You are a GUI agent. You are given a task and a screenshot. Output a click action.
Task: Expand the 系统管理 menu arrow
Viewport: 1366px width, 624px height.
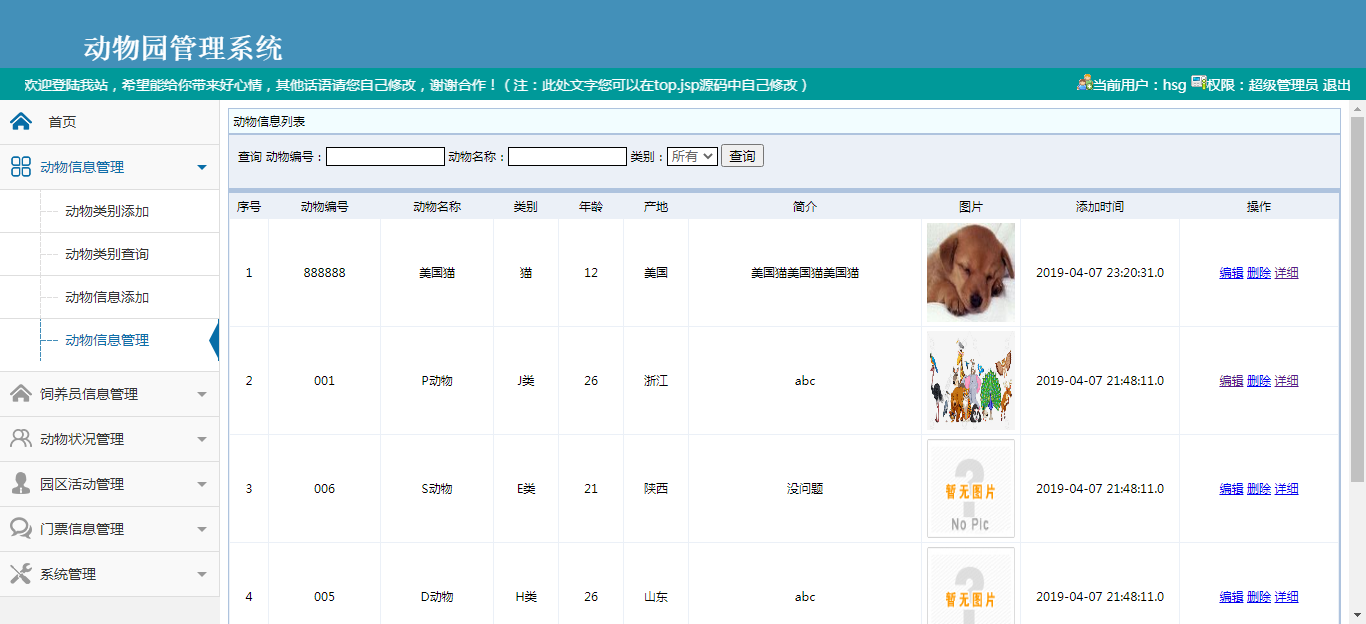[x=202, y=574]
